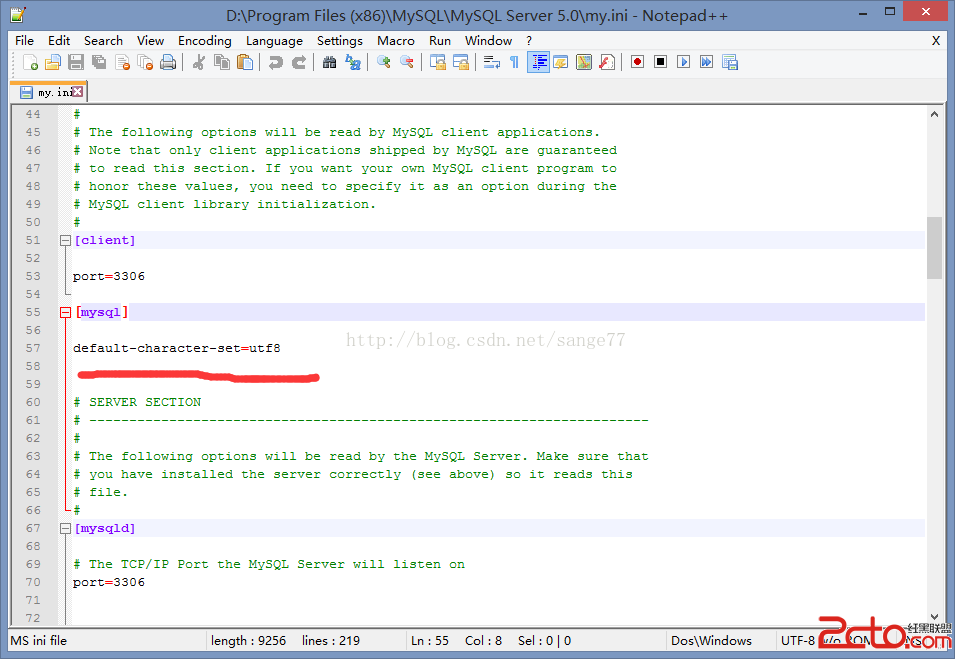This screenshot has width=955, height=659.
Task: Click Synchronize Vertical Scrolling icon
Action: [437, 62]
